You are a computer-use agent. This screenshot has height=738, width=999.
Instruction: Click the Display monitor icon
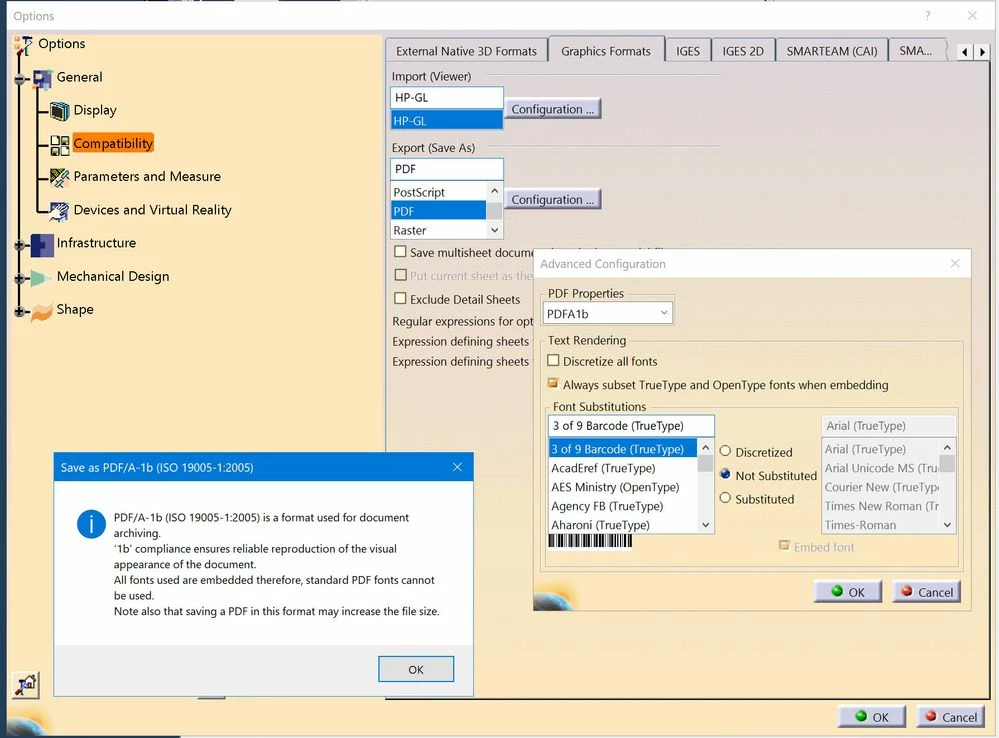click(59, 111)
